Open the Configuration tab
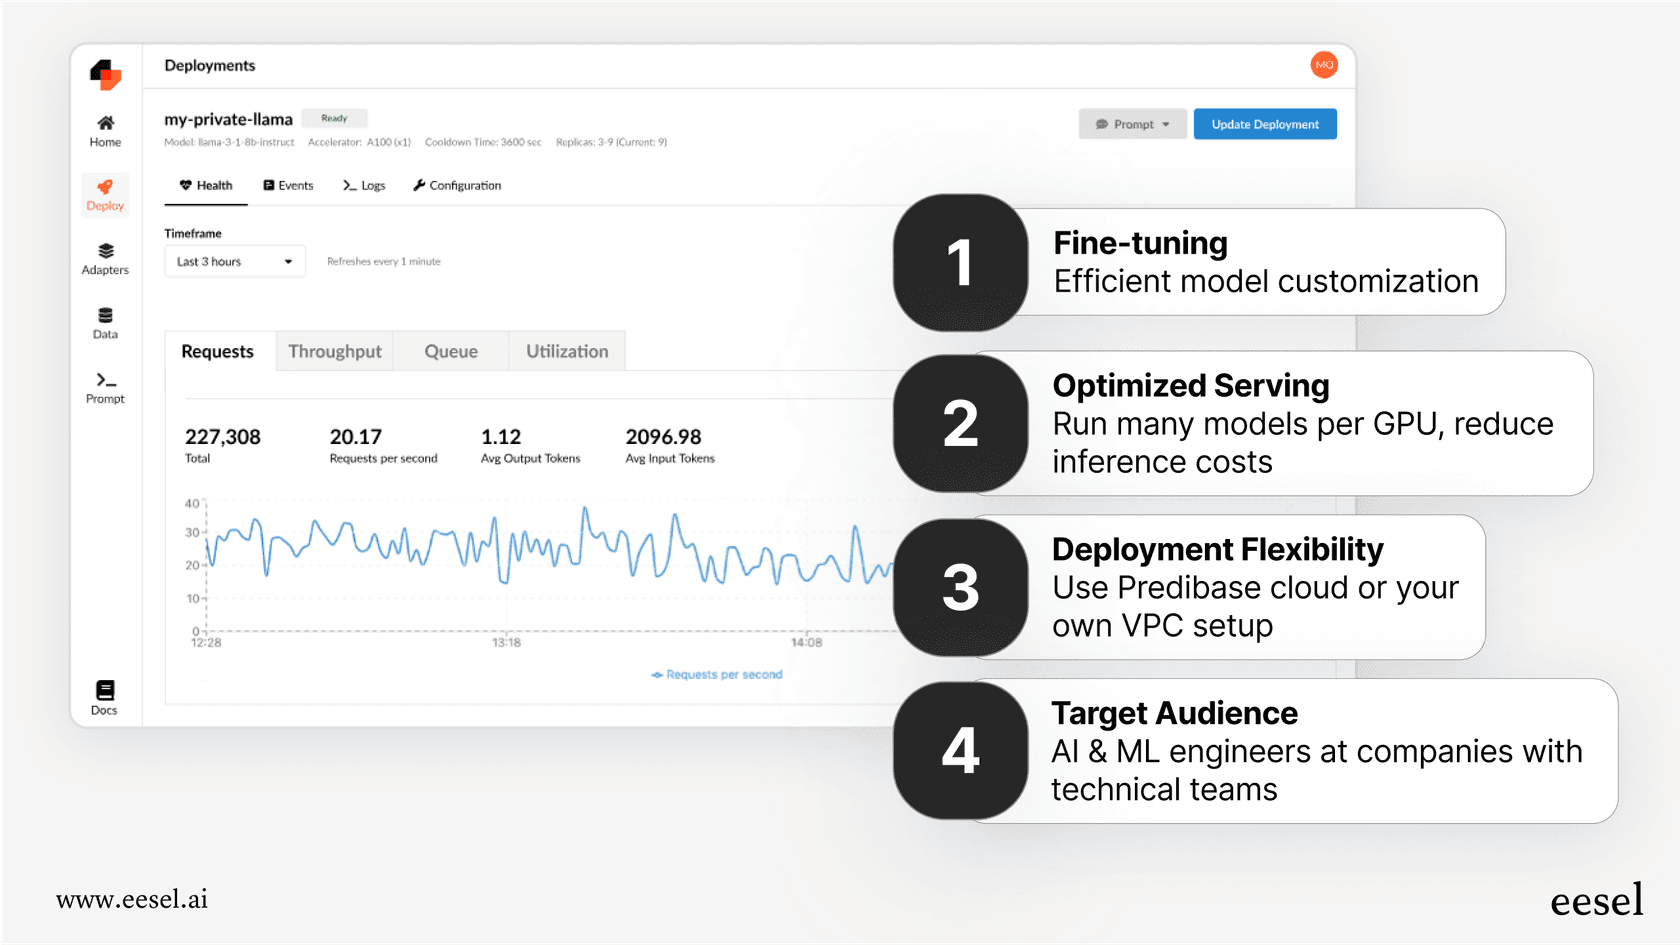Screen dimensions: 1680x945 [x=457, y=186]
